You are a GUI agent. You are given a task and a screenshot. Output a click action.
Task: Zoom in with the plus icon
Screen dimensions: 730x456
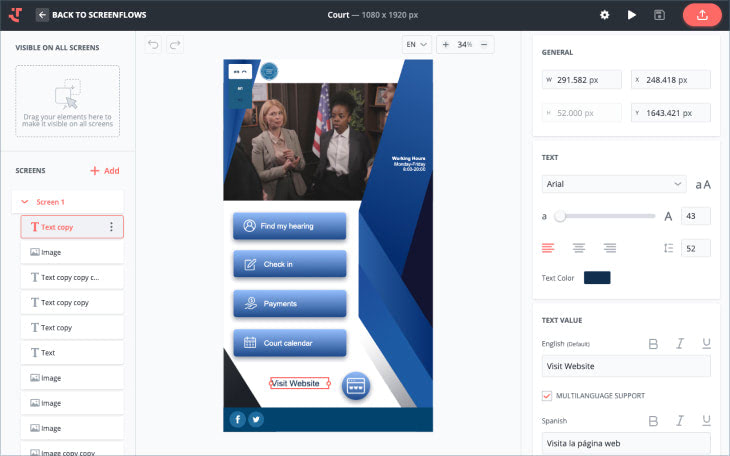(446, 44)
